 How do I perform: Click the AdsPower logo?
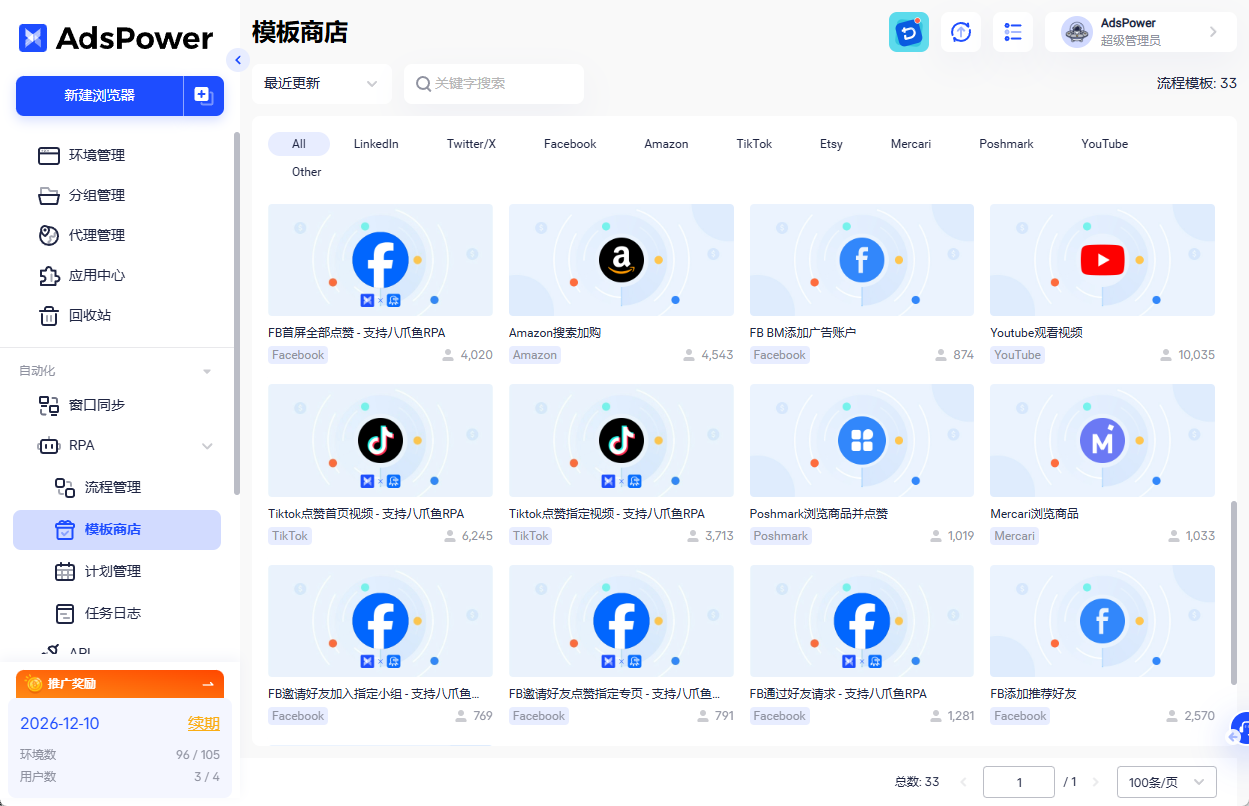[x=116, y=38]
